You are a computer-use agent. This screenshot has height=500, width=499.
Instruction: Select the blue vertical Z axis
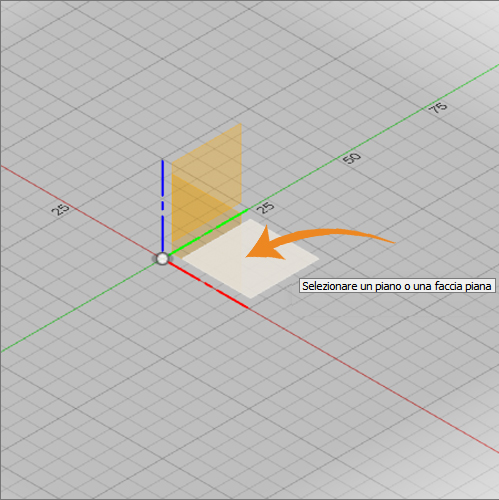(163, 206)
